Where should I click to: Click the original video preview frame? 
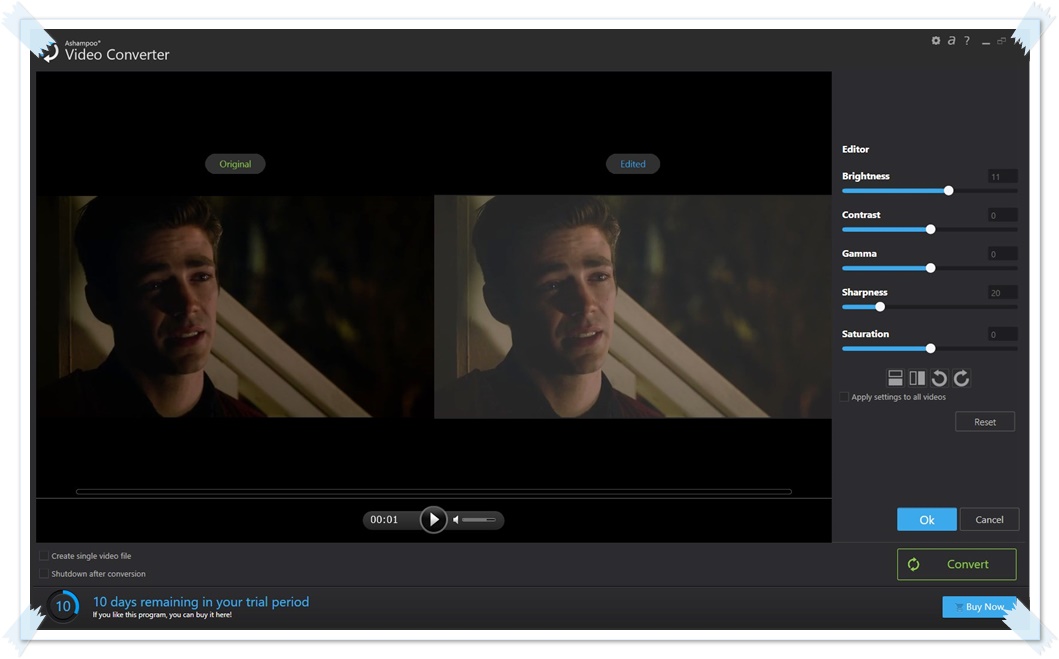click(x=235, y=307)
